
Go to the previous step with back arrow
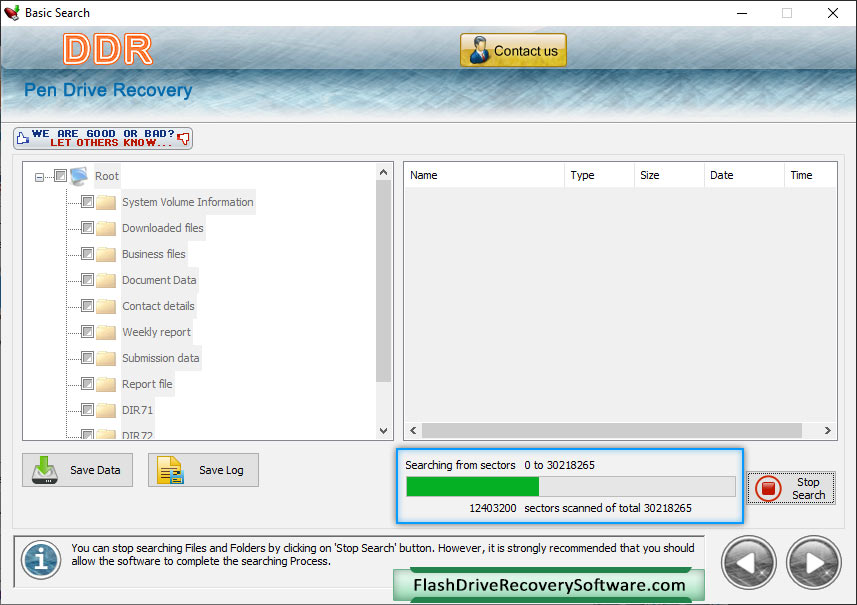click(x=748, y=563)
